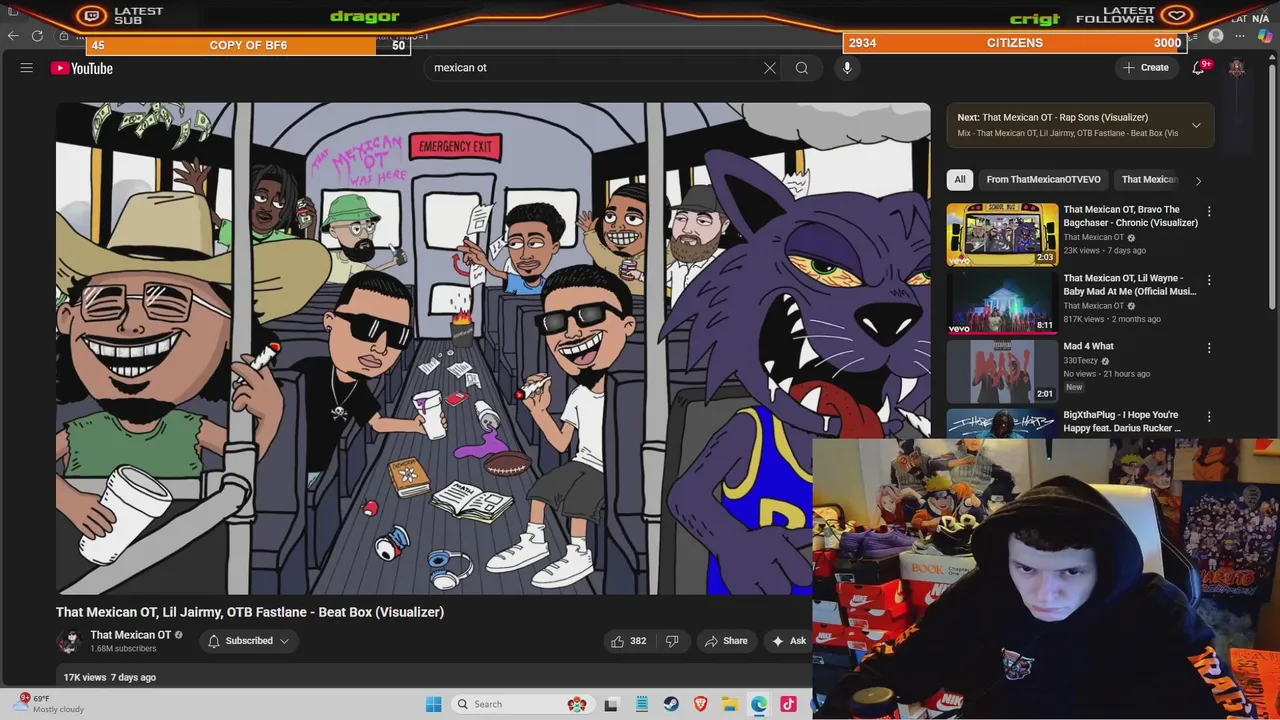
Task: Open the Windows Start button
Action: [x=433, y=704]
